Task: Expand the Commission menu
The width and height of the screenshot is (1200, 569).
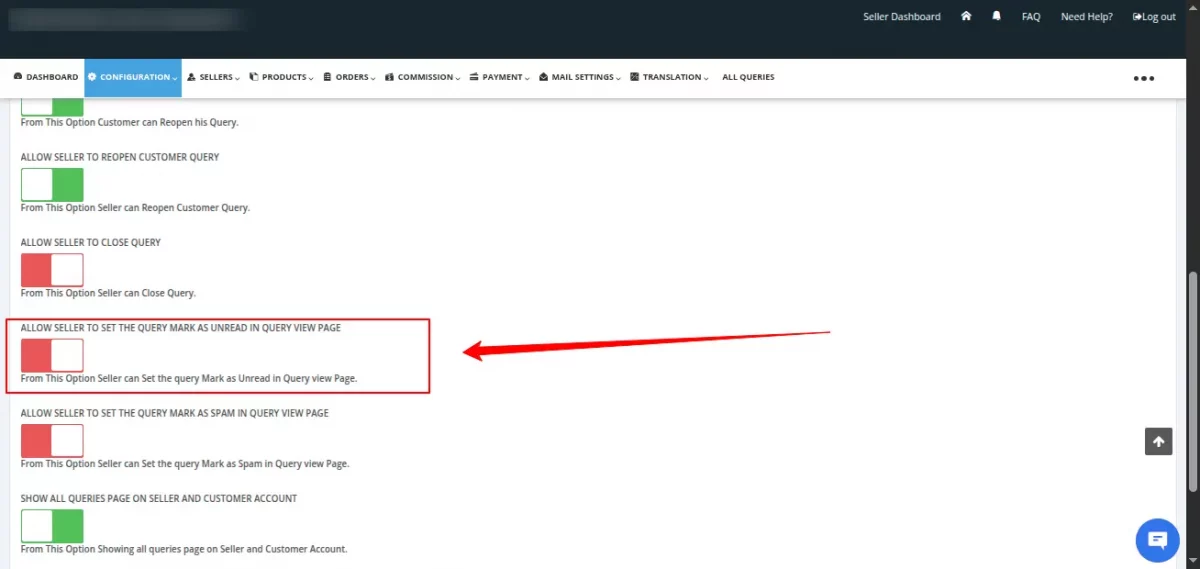Action: [x=423, y=77]
